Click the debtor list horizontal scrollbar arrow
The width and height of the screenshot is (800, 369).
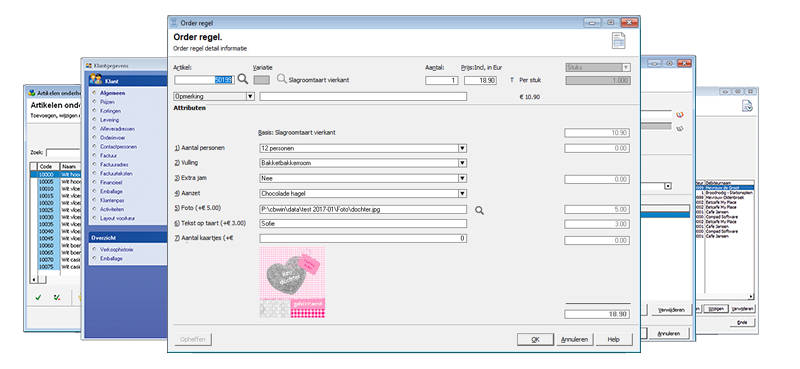751,297
